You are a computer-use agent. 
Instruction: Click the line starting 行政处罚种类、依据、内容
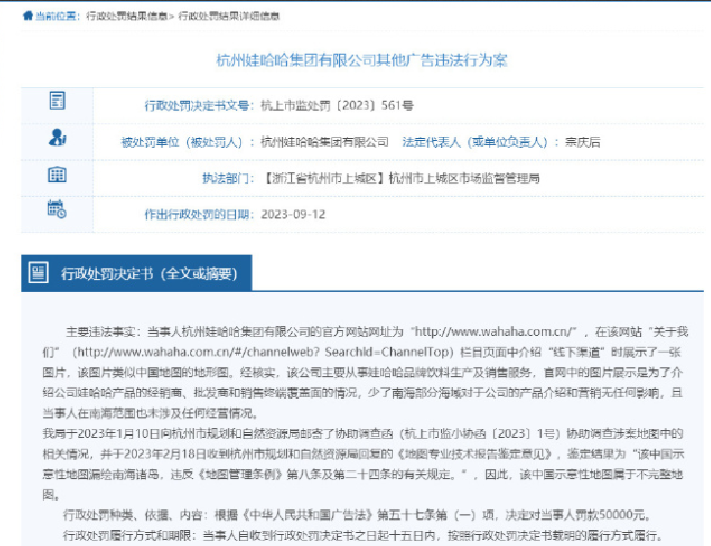tap(357, 515)
